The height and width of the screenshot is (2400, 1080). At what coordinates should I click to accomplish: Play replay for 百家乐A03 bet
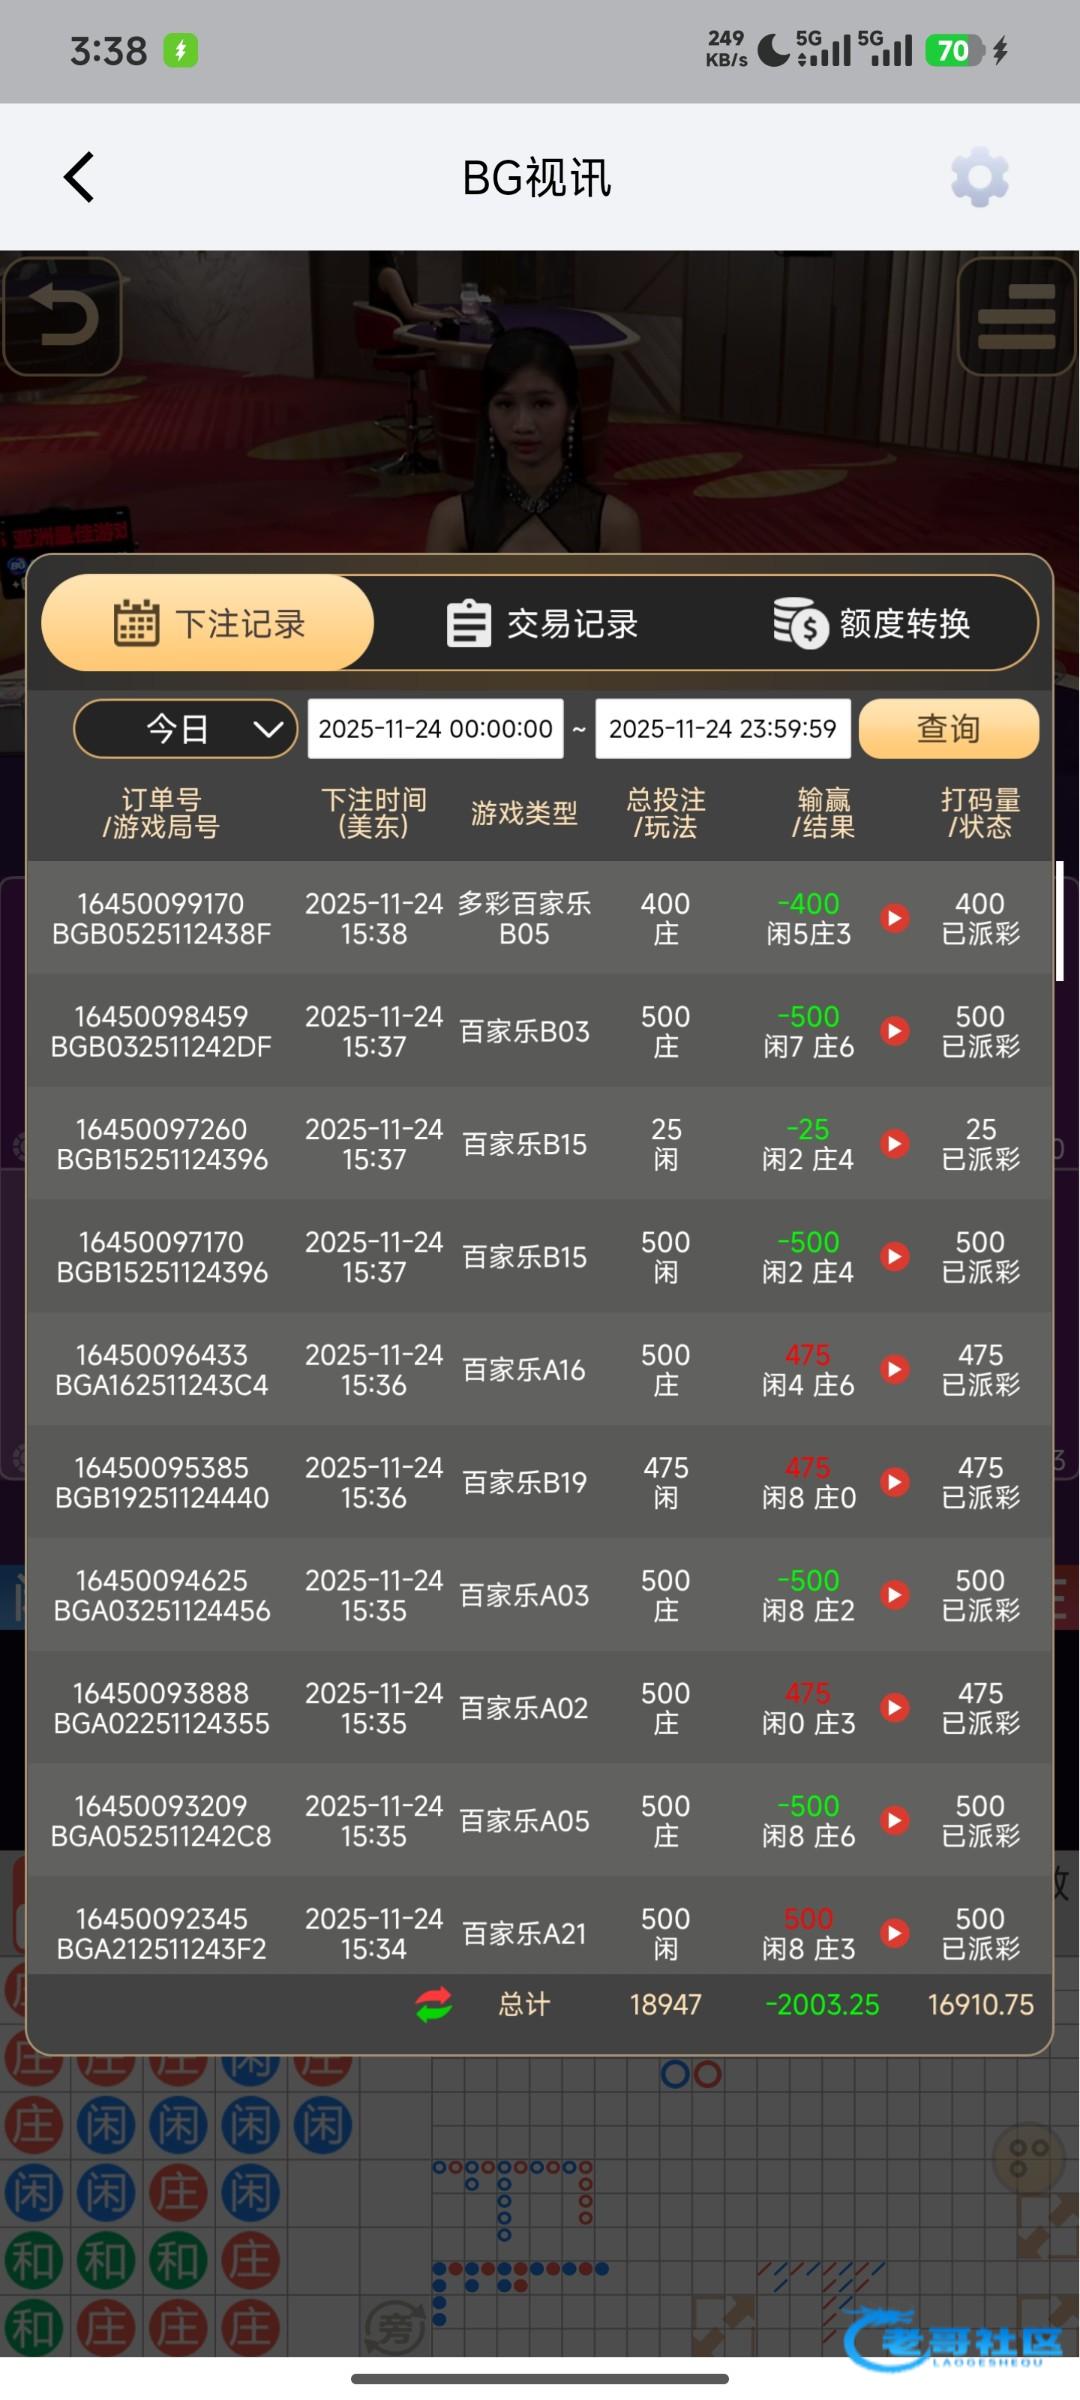895,1595
